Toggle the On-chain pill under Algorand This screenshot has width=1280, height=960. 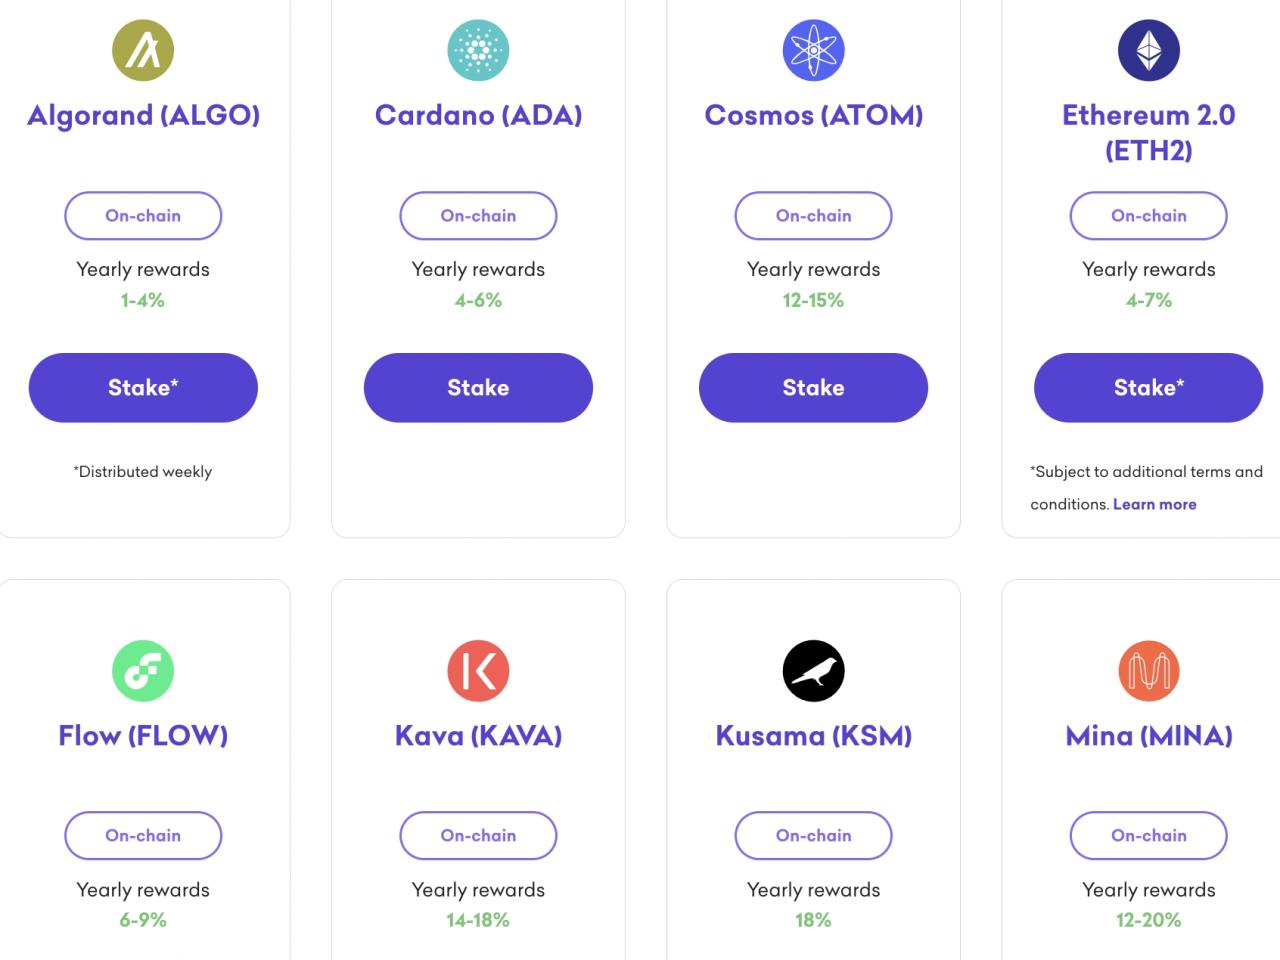click(x=143, y=216)
